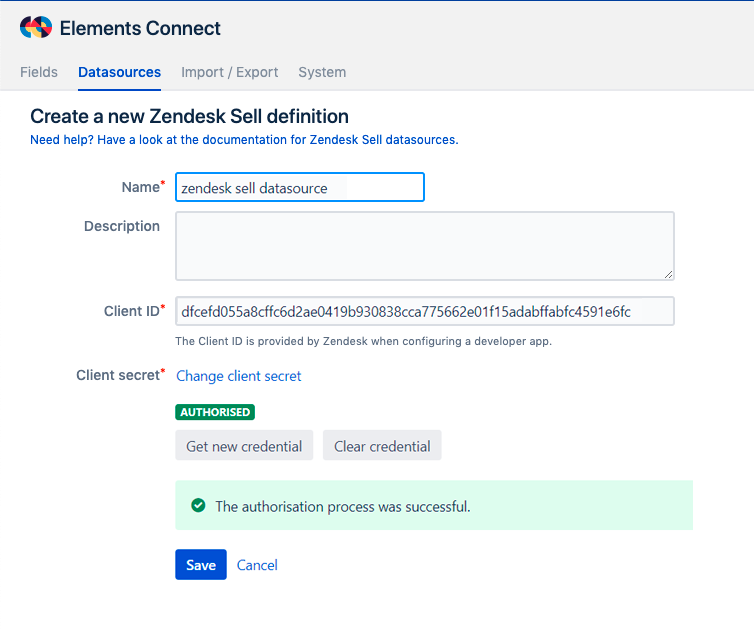
Task: Cancel creating the datasource definition
Action: (x=257, y=565)
